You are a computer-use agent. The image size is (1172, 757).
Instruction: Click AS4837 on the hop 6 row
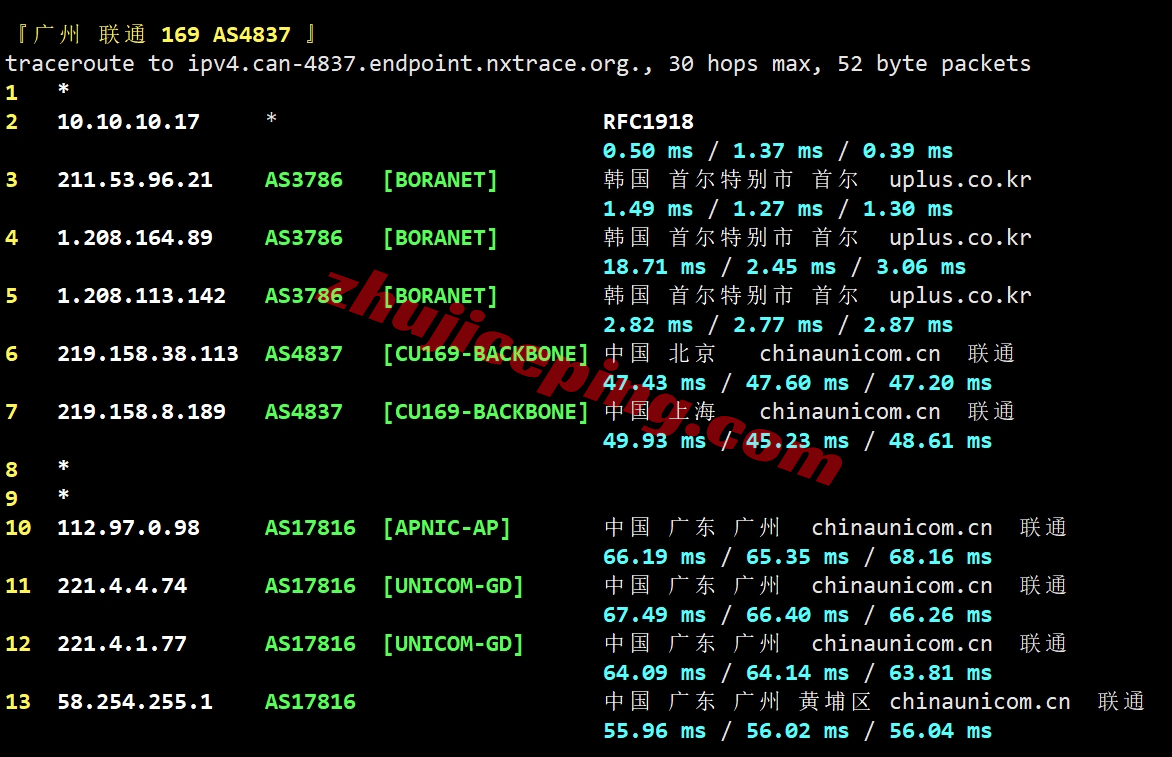tap(303, 354)
